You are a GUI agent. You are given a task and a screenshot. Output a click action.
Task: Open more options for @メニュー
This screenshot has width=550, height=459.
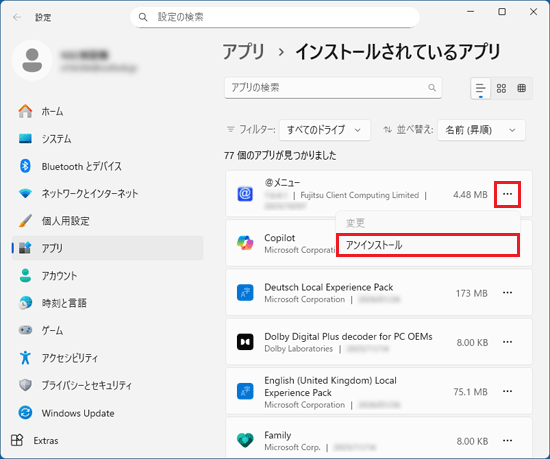tap(507, 194)
